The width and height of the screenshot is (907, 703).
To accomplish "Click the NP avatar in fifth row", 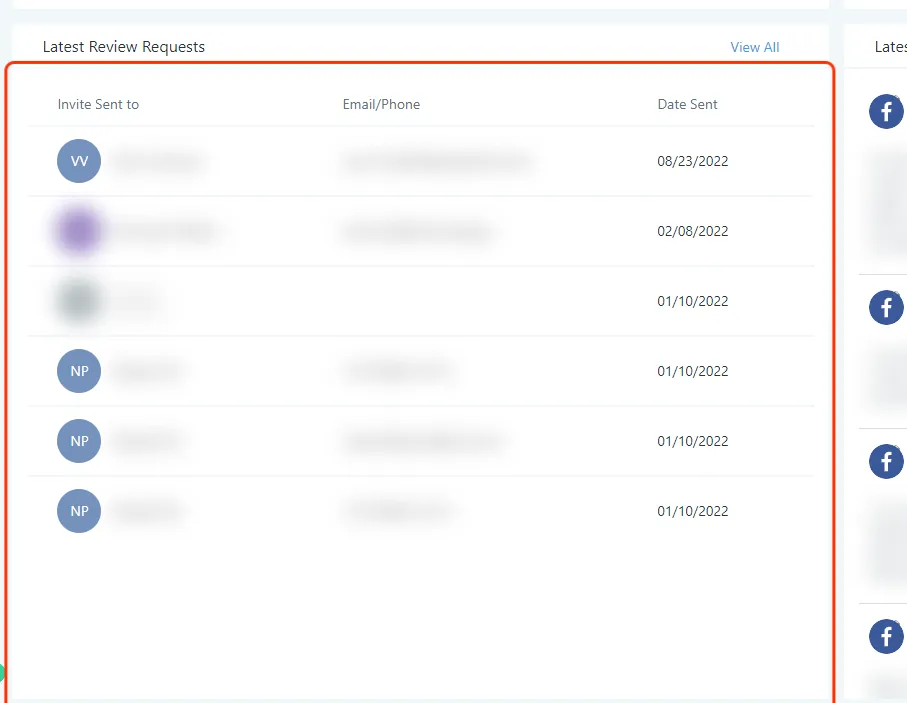I will tap(79, 441).
